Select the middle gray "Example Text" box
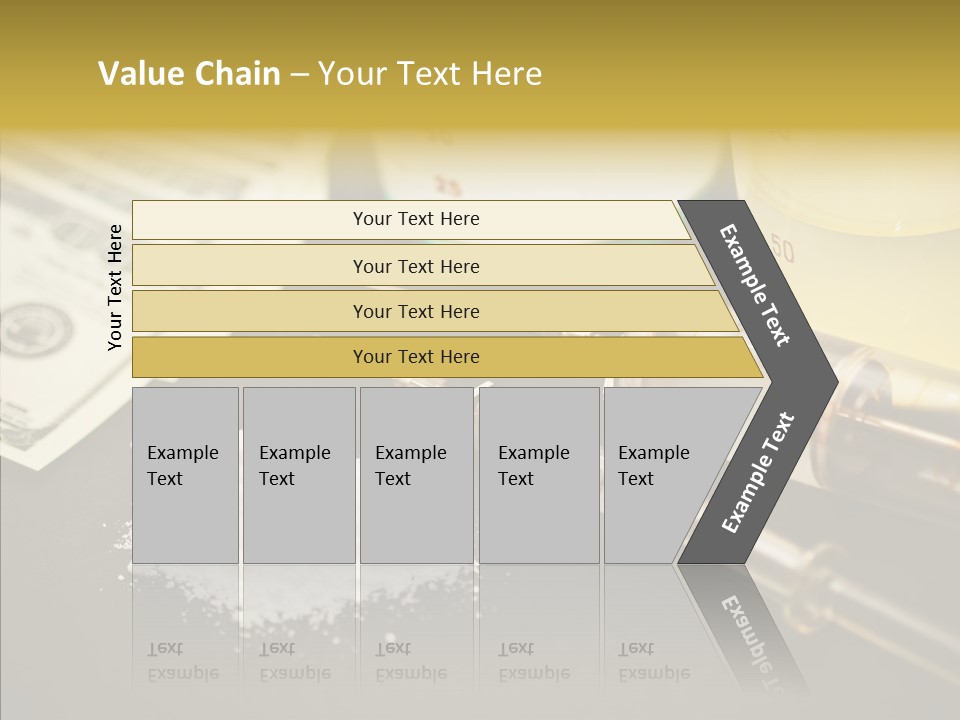 pos(416,474)
